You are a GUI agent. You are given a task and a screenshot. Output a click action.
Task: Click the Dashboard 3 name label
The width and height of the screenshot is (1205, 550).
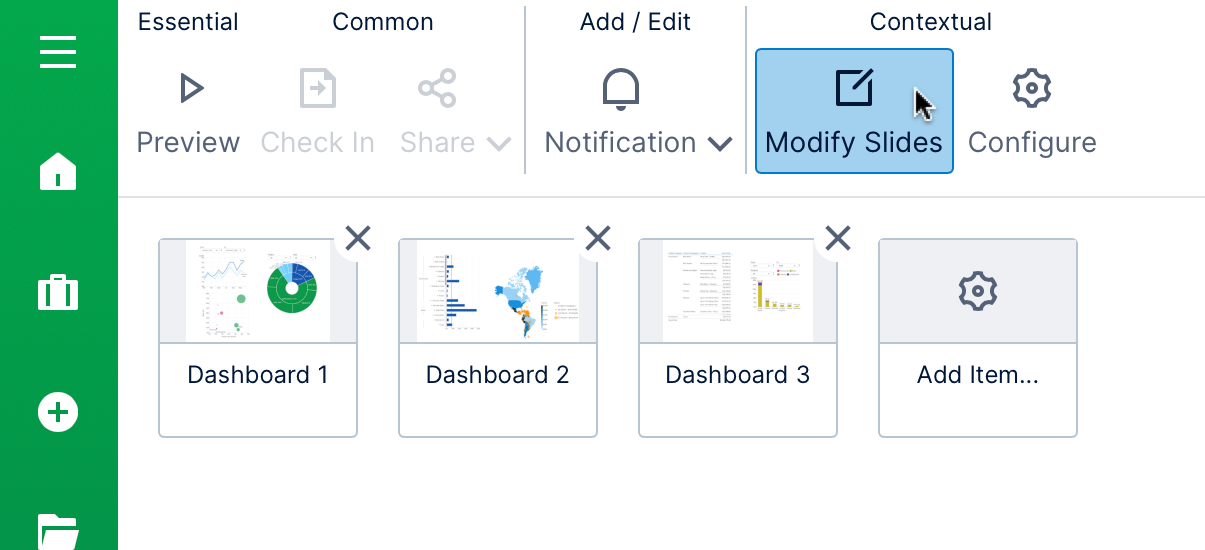click(738, 375)
